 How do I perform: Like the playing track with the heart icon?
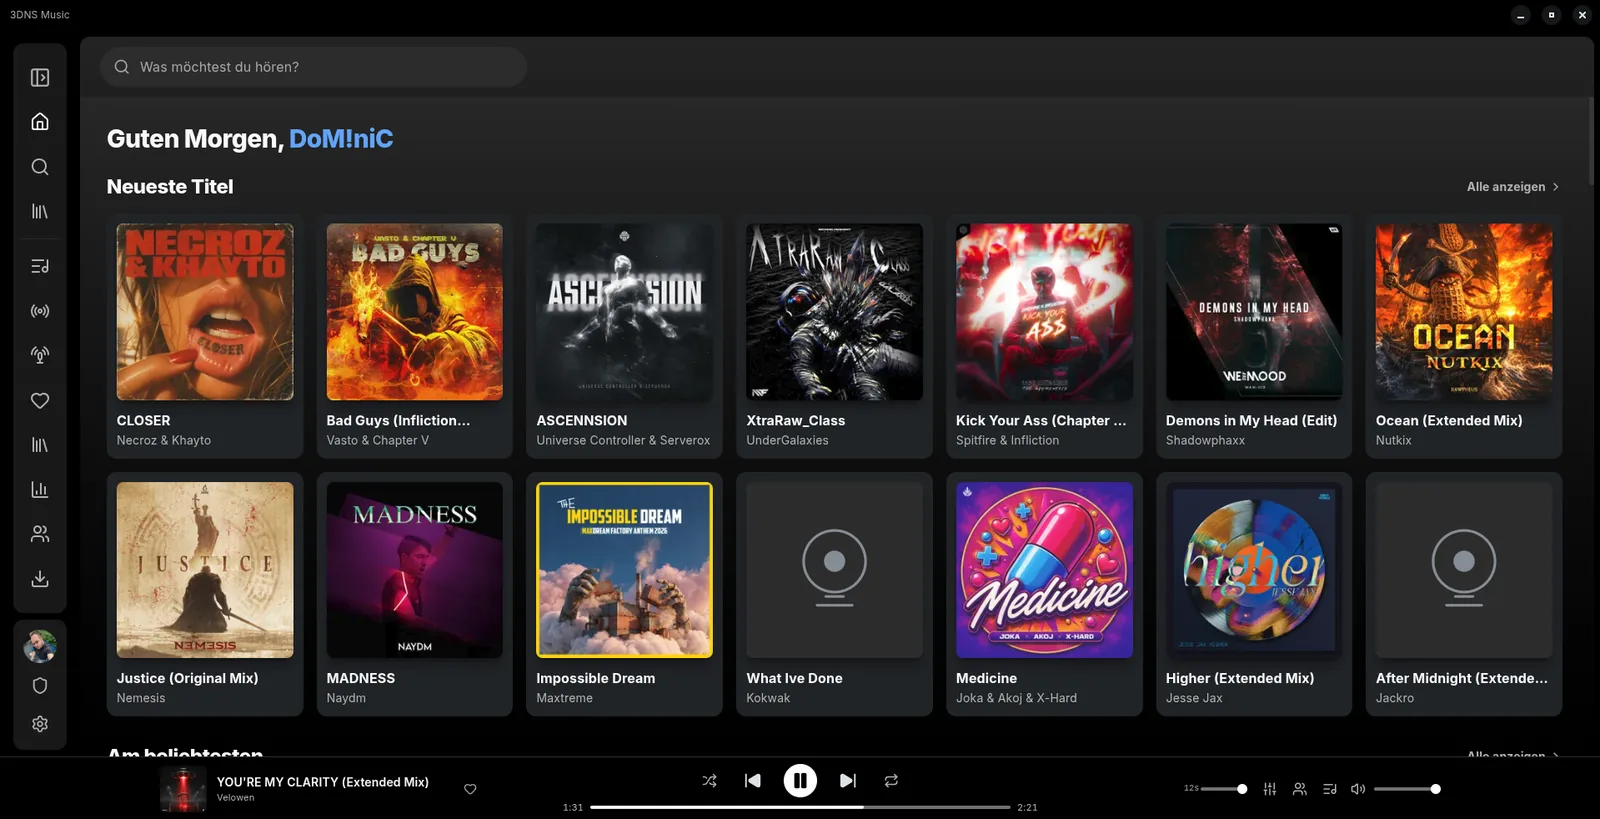click(470, 789)
